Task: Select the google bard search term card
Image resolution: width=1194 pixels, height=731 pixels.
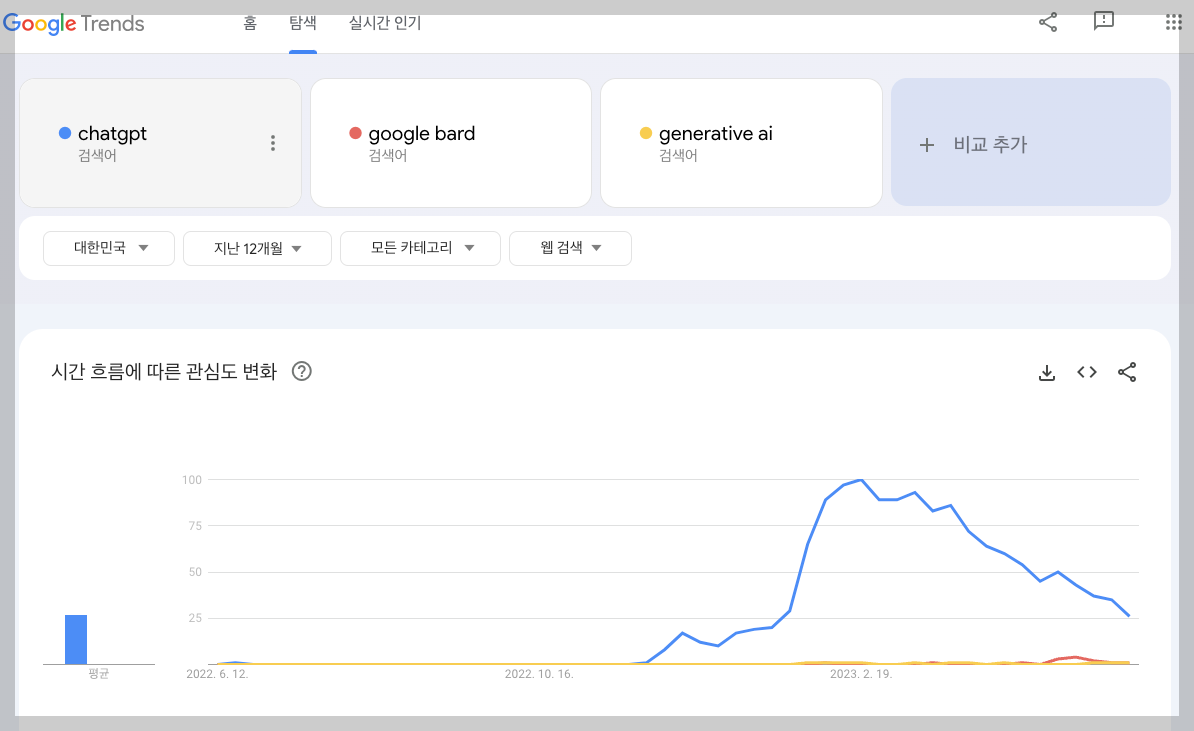Action: pos(451,142)
